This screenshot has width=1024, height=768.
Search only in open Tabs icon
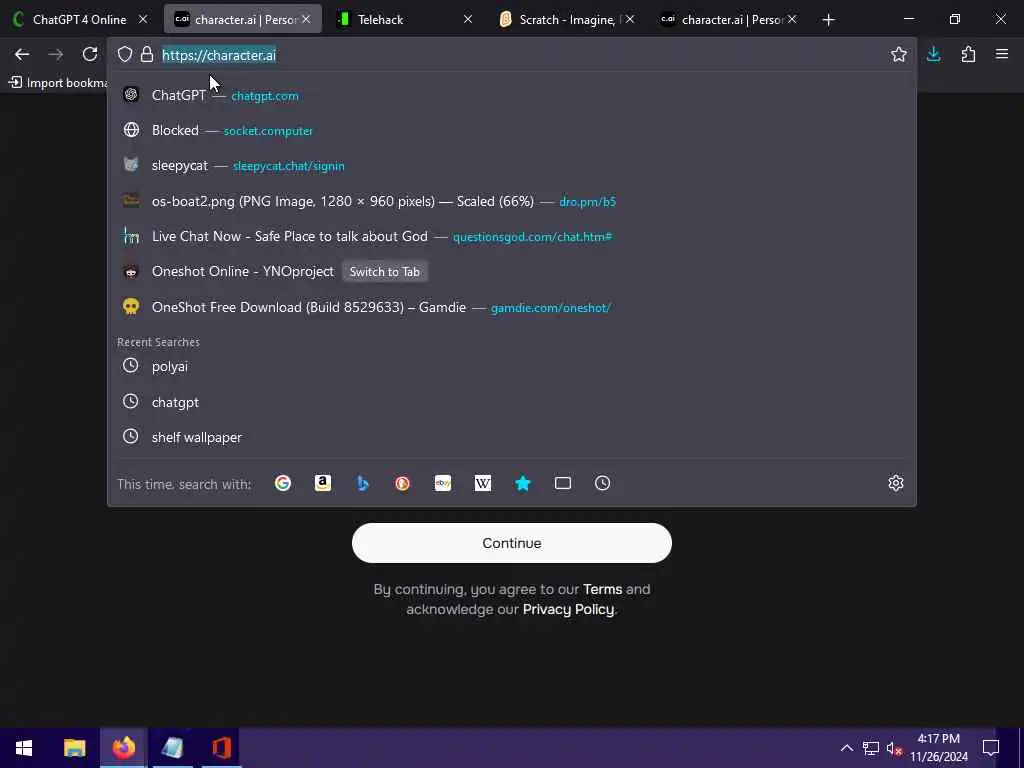[563, 483]
